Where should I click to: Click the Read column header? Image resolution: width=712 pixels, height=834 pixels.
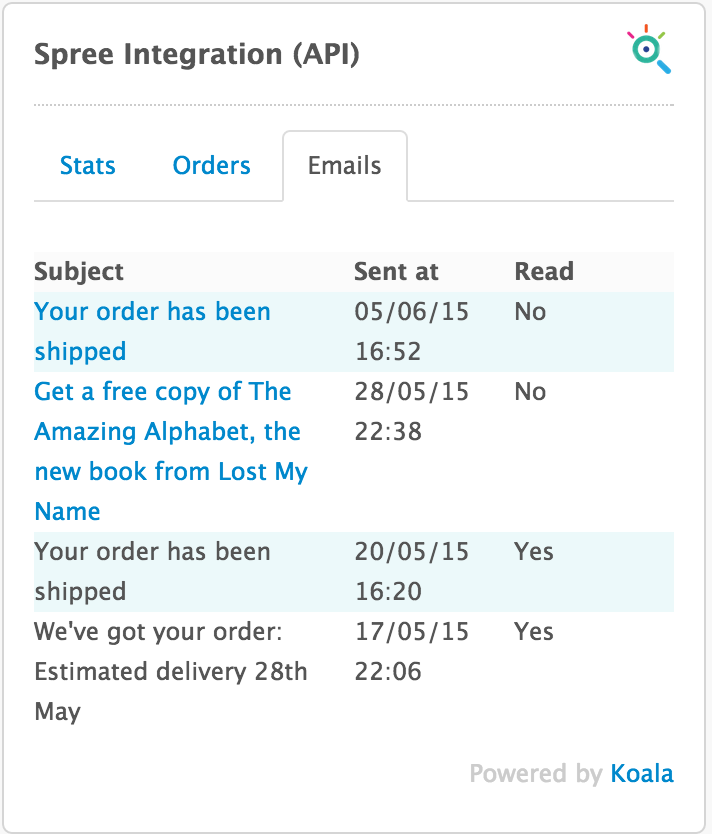pyautogui.click(x=544, y=272)
